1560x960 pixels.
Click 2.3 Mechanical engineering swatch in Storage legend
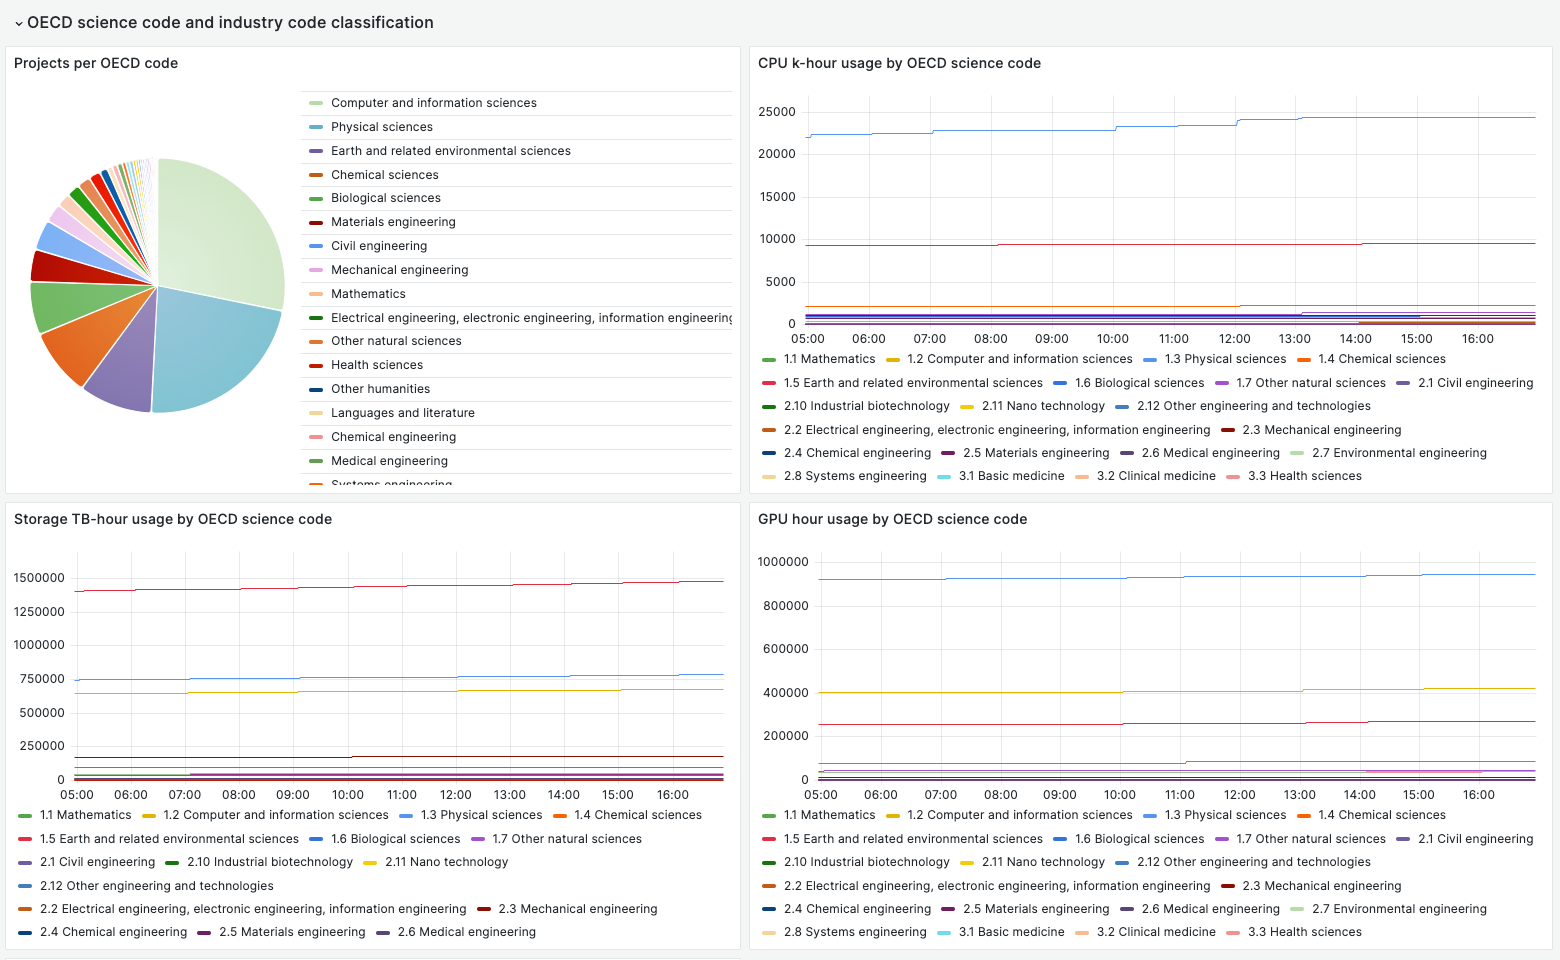(484, 909)
